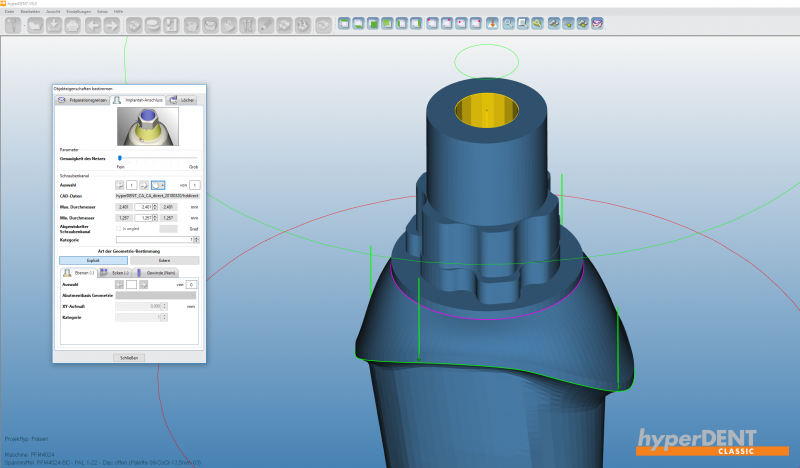Go back with the left arrow icon
This screenshot has width=800, height=468.
pyautogui.click(x=92, y=24)
